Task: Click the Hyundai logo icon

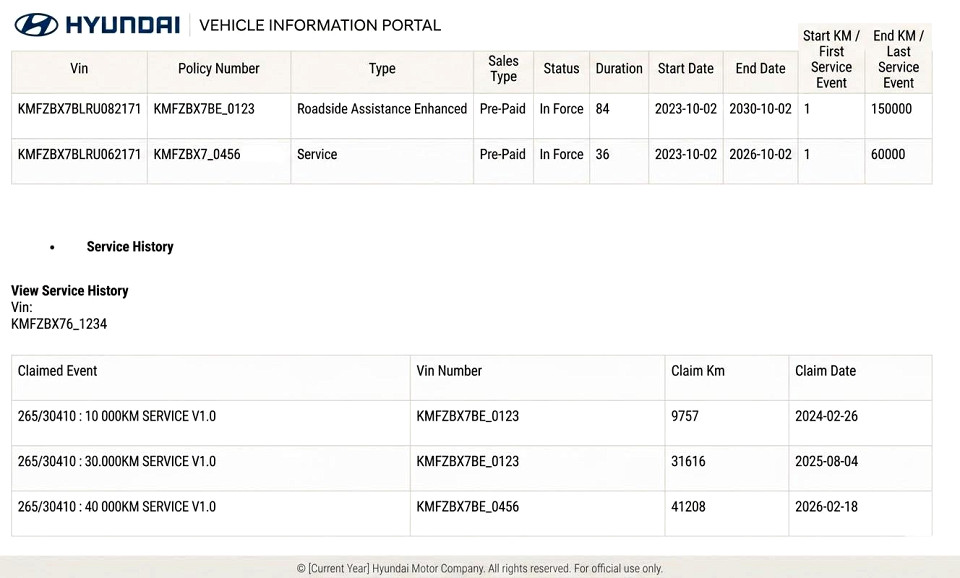Action: (x=36, y=25)
